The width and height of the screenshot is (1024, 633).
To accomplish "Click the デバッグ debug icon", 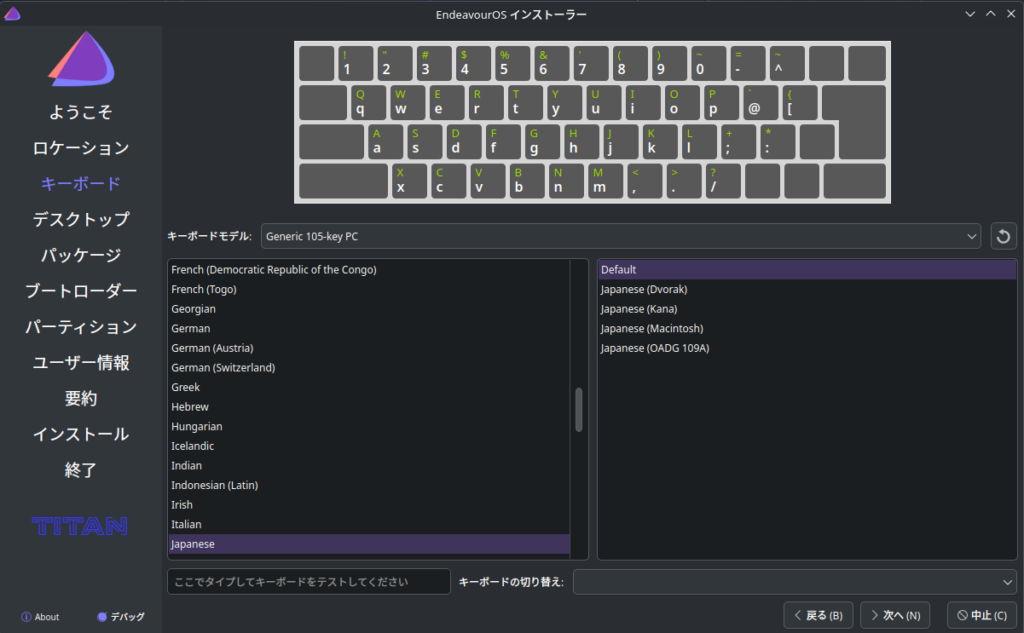I will (x=102, y=617).
